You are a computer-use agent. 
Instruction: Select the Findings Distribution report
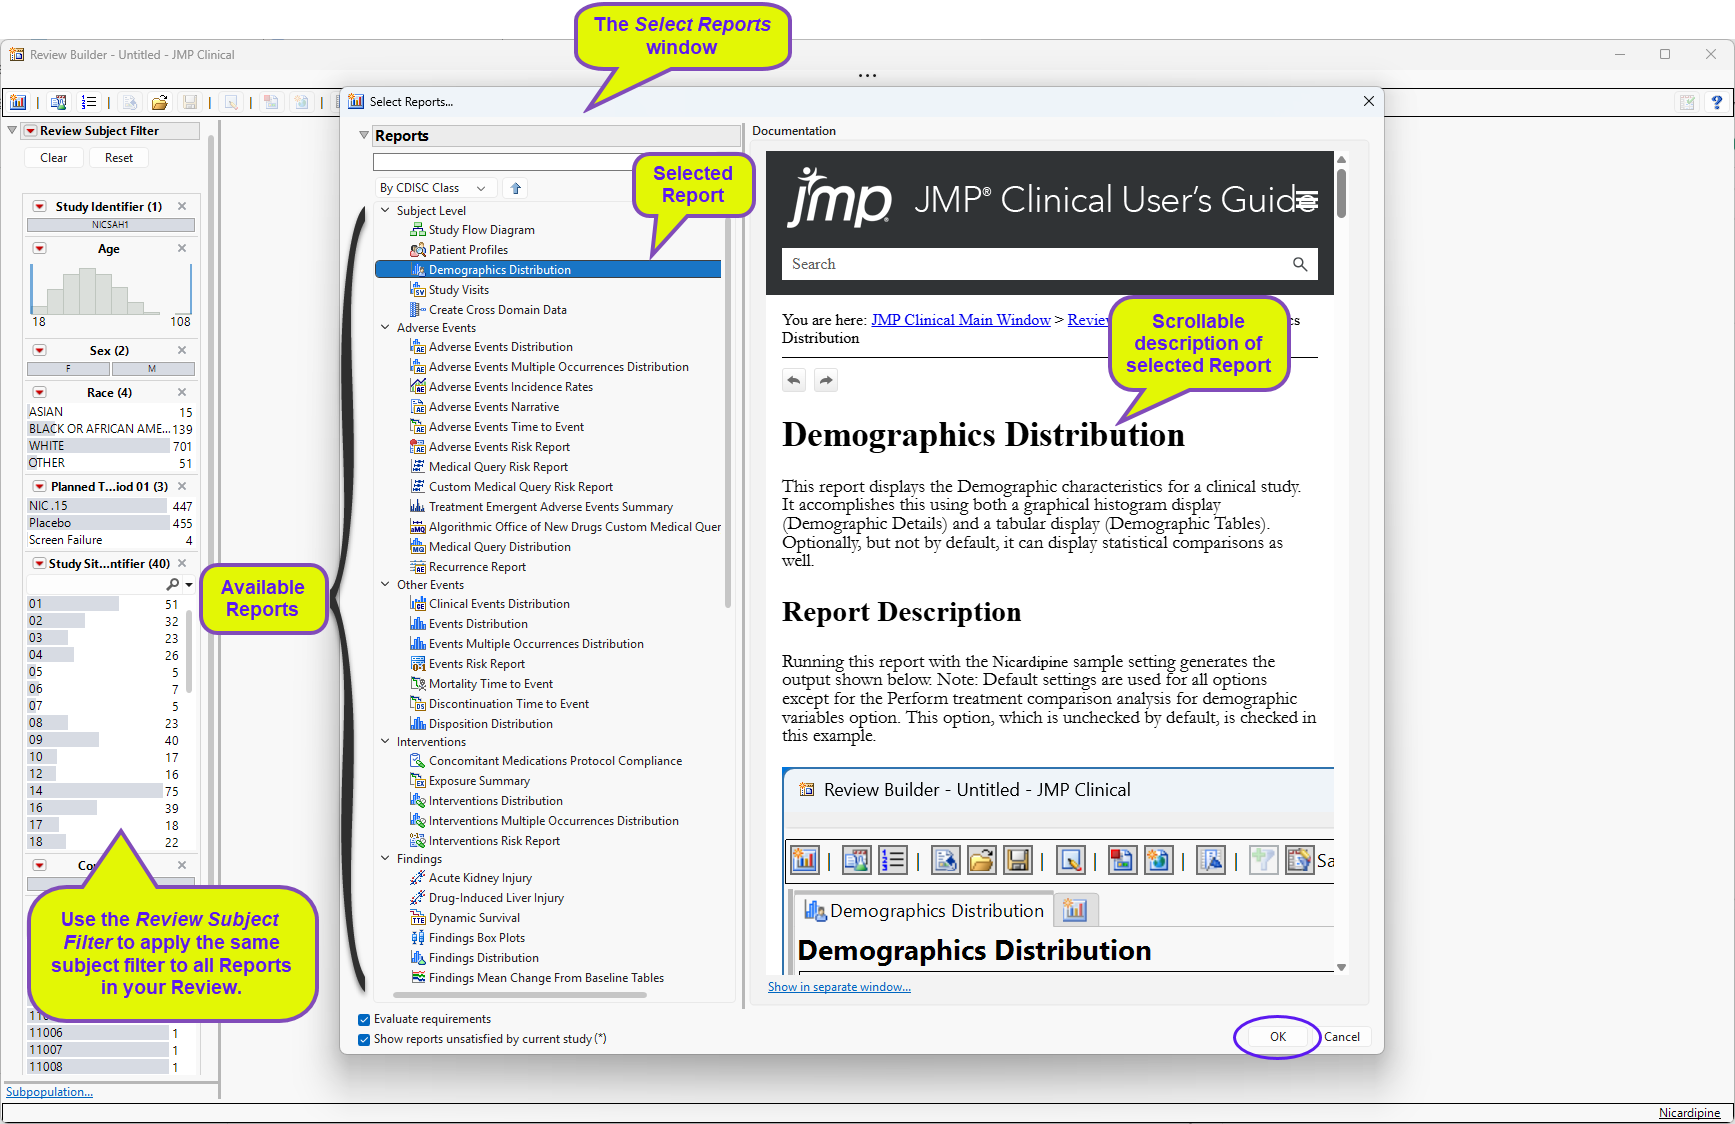(483, 958)
